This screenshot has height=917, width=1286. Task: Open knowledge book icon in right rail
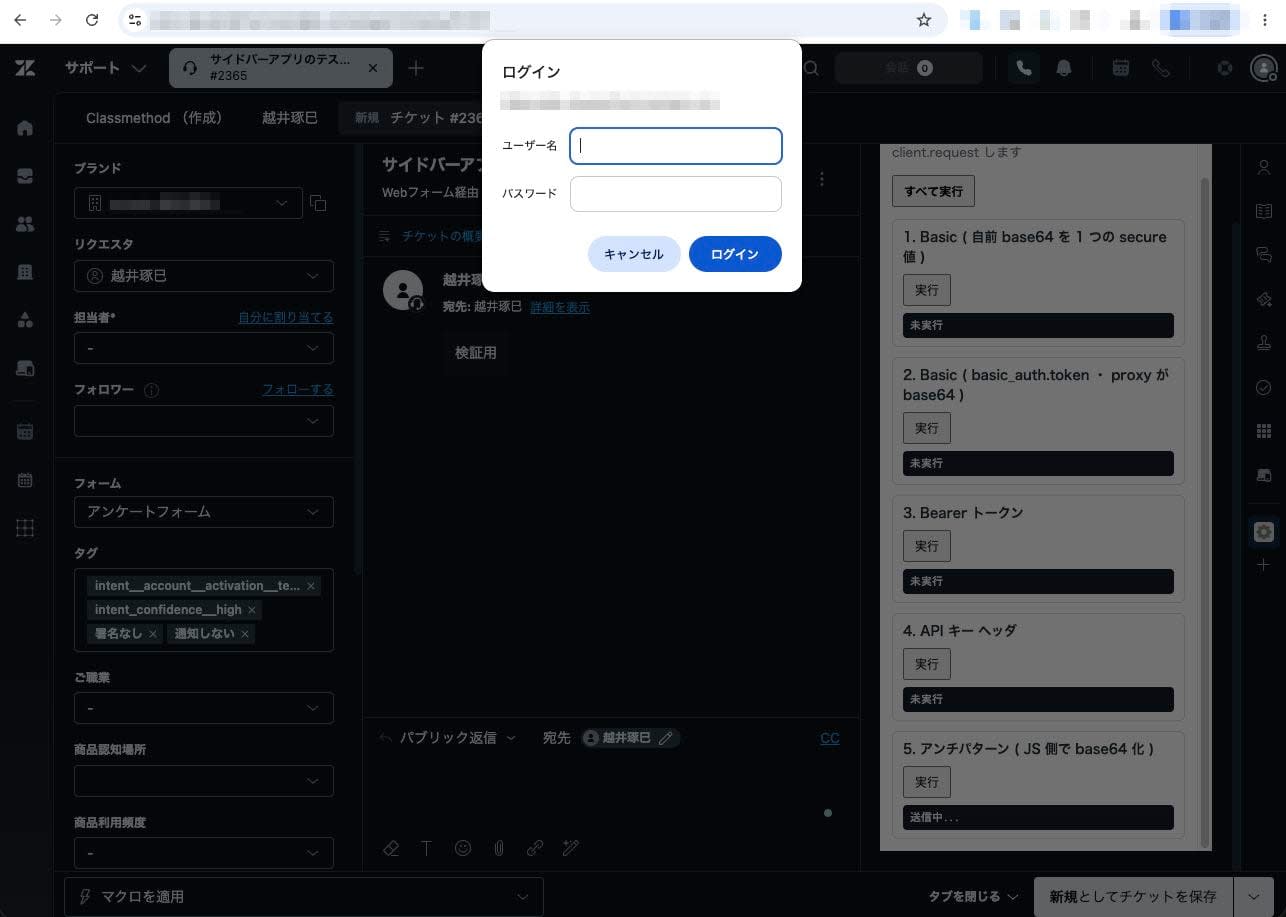click(1264, 211)
